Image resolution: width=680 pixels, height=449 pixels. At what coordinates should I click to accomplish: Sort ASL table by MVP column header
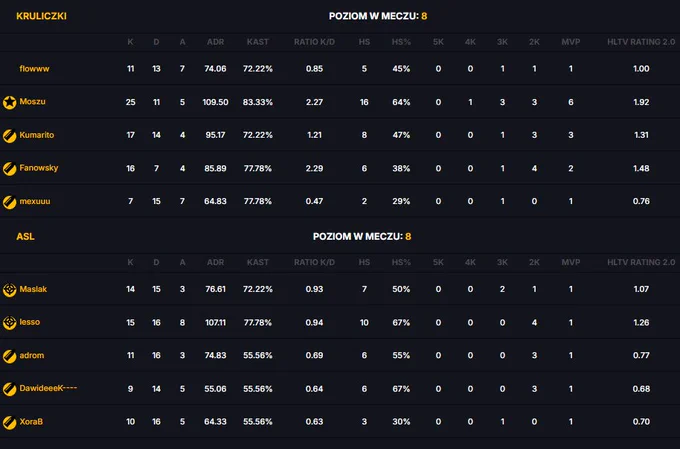(571, 262)
